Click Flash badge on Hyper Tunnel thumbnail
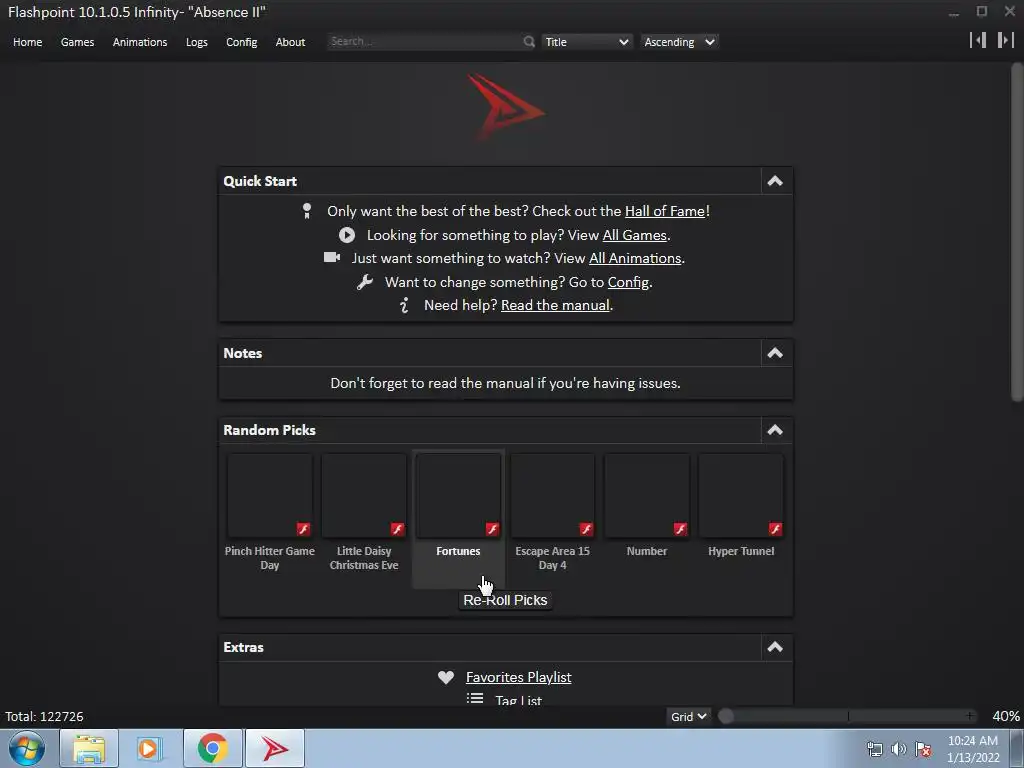Viewport: 1024px width, 768px height. point(775,529)
